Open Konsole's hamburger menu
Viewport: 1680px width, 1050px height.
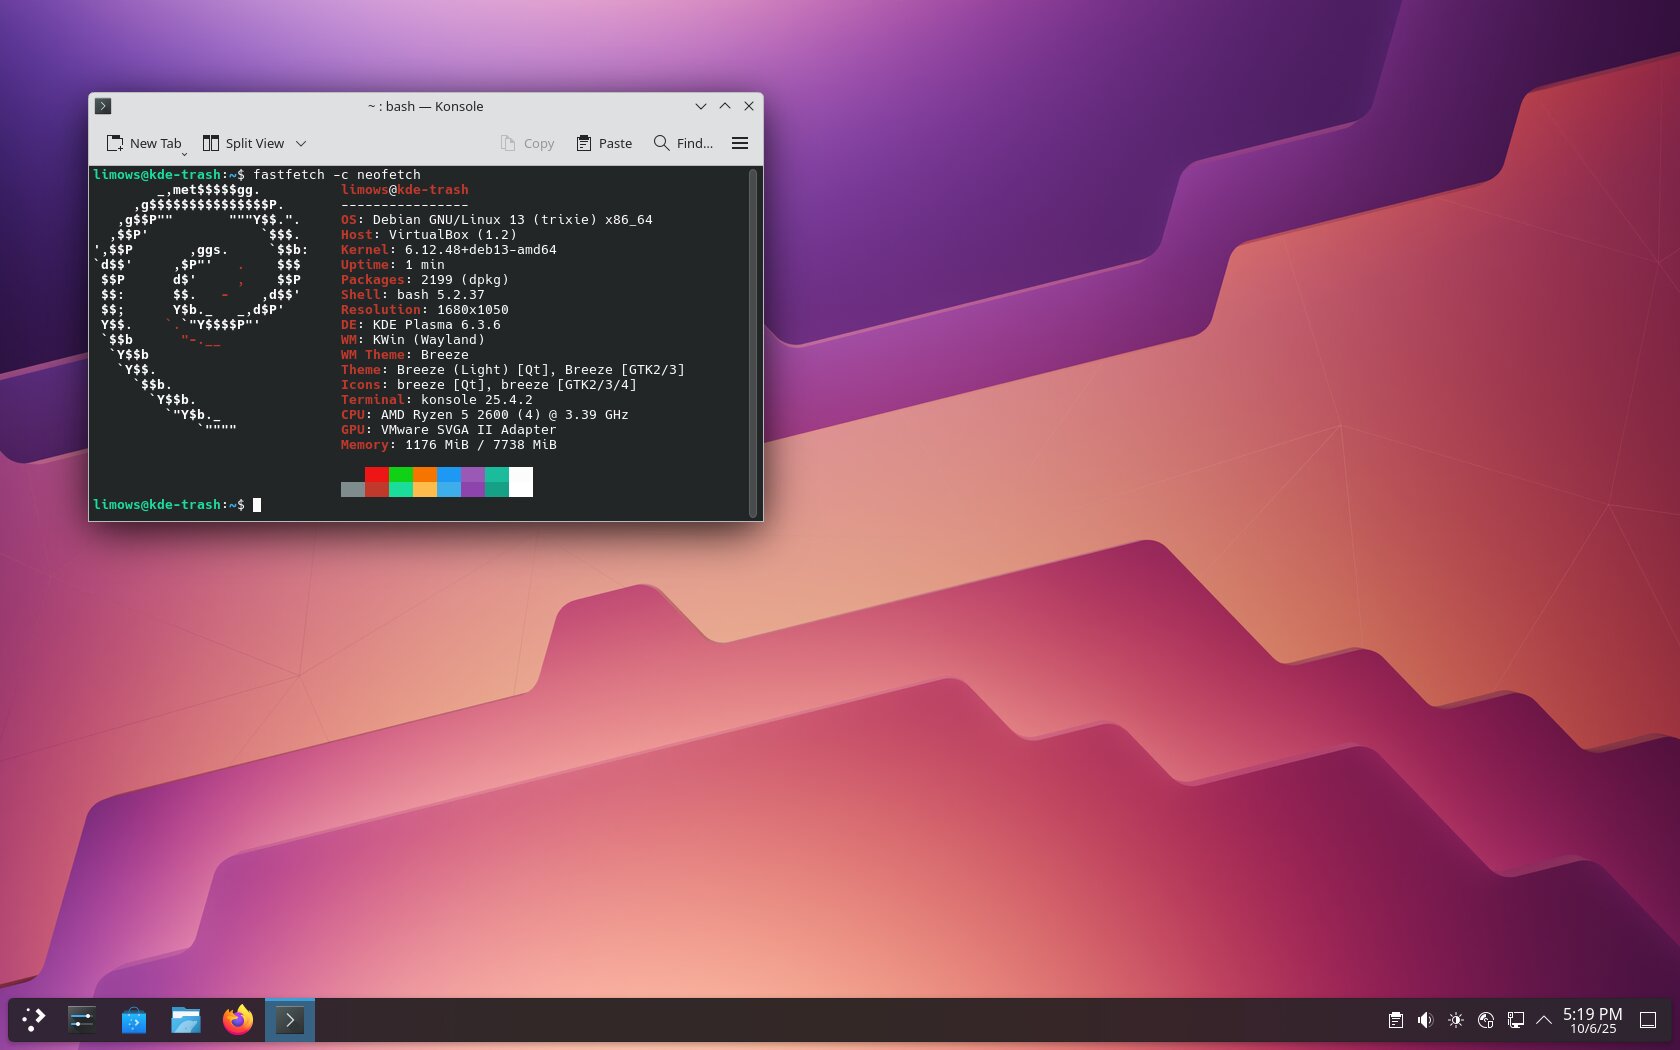[x=740, y=144]
